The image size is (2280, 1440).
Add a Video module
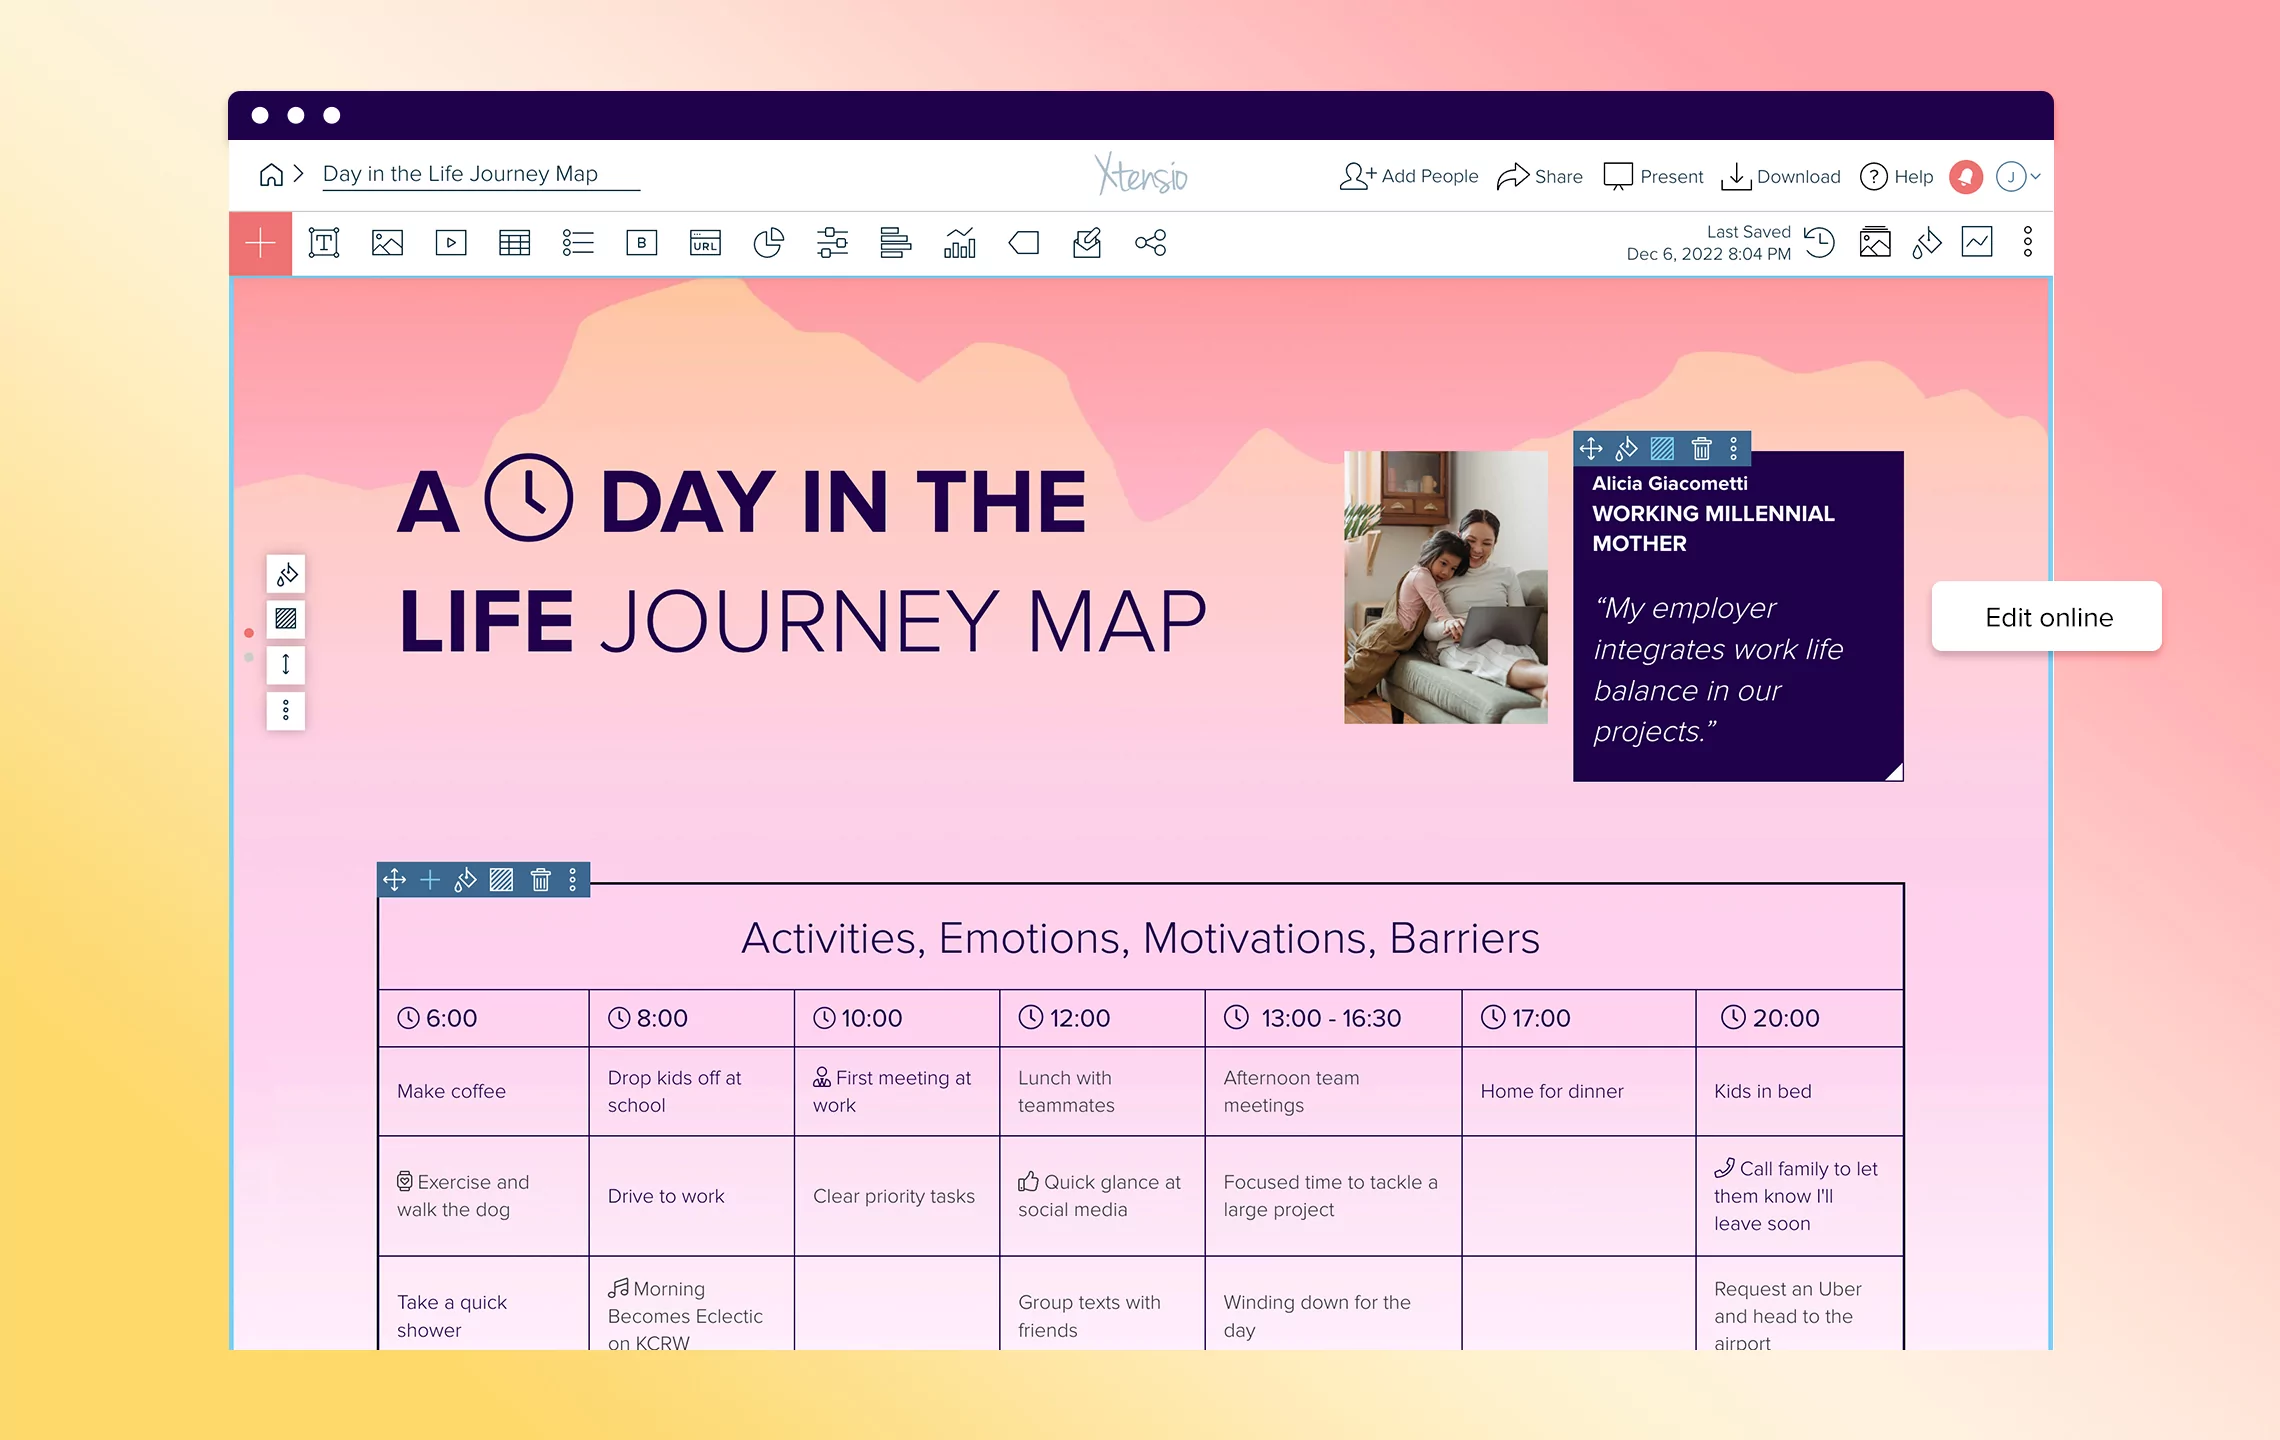click(x=451, y=242)
